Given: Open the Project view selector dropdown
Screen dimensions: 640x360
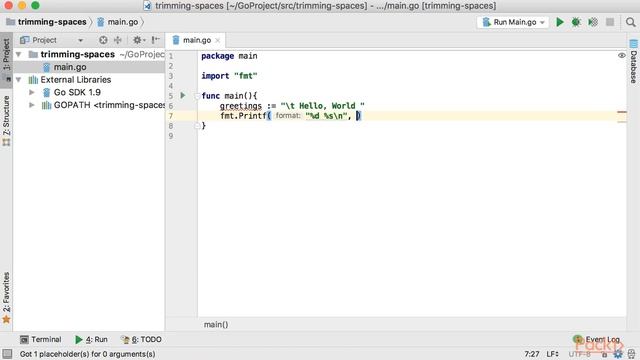Looking at the screenshot, I should click(x=80, y=40).
